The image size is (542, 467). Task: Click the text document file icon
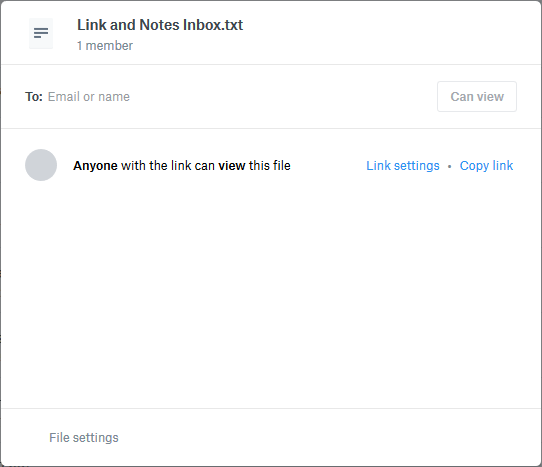coord(41,34)
